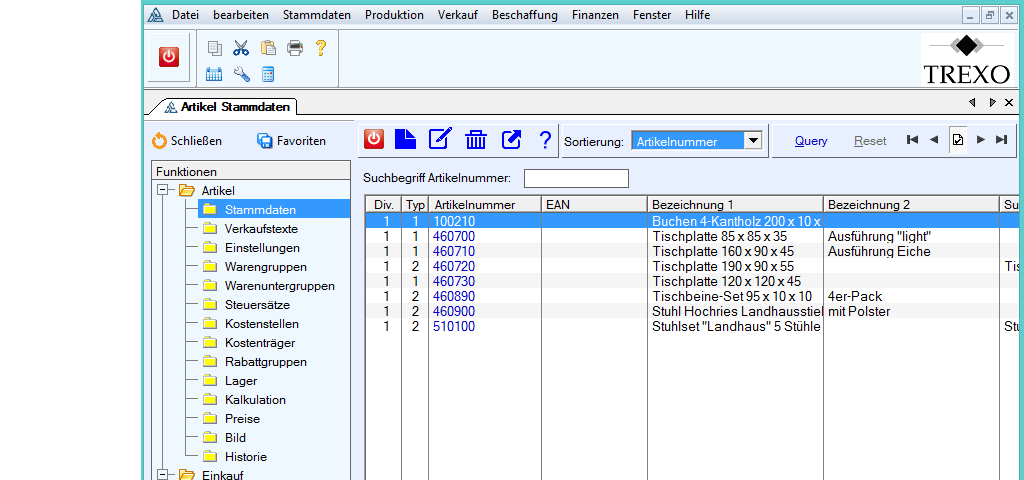Screen dimensions: 1024x480
Task: Open the Sortierung dropdown
Action: (753, 141)
